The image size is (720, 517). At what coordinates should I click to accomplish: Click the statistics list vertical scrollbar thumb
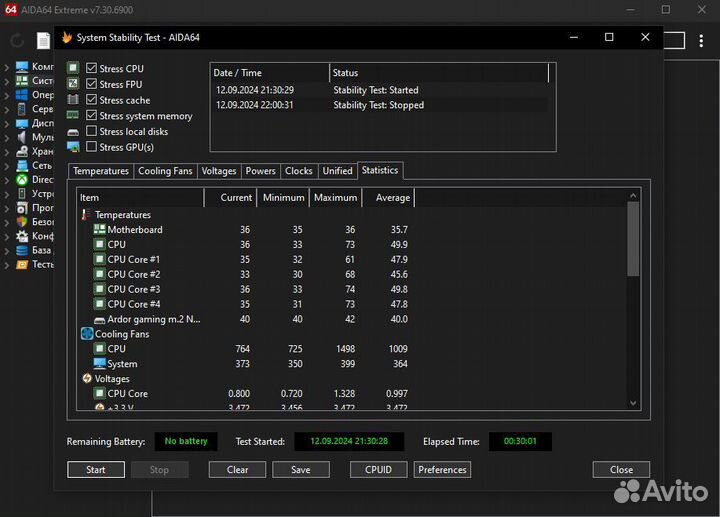633,239
